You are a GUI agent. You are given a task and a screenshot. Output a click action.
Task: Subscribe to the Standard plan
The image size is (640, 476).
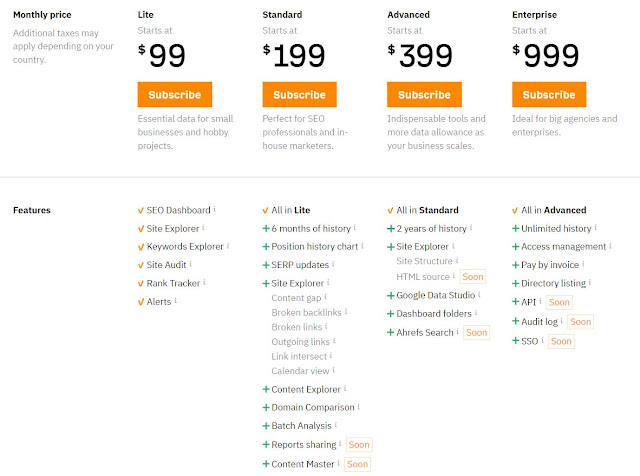coord(300,94)
